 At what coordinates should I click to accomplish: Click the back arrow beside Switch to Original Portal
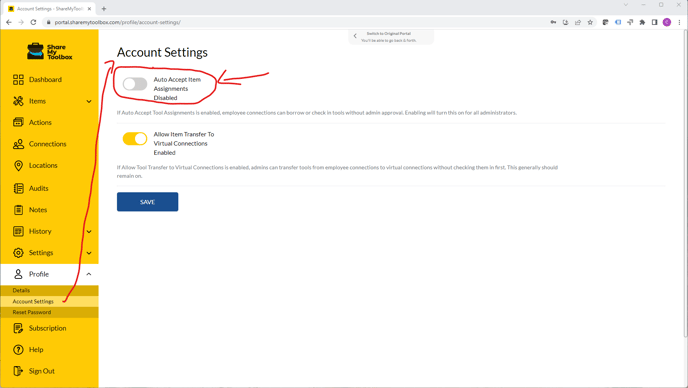pyautogui.click(x=355, y=36)
